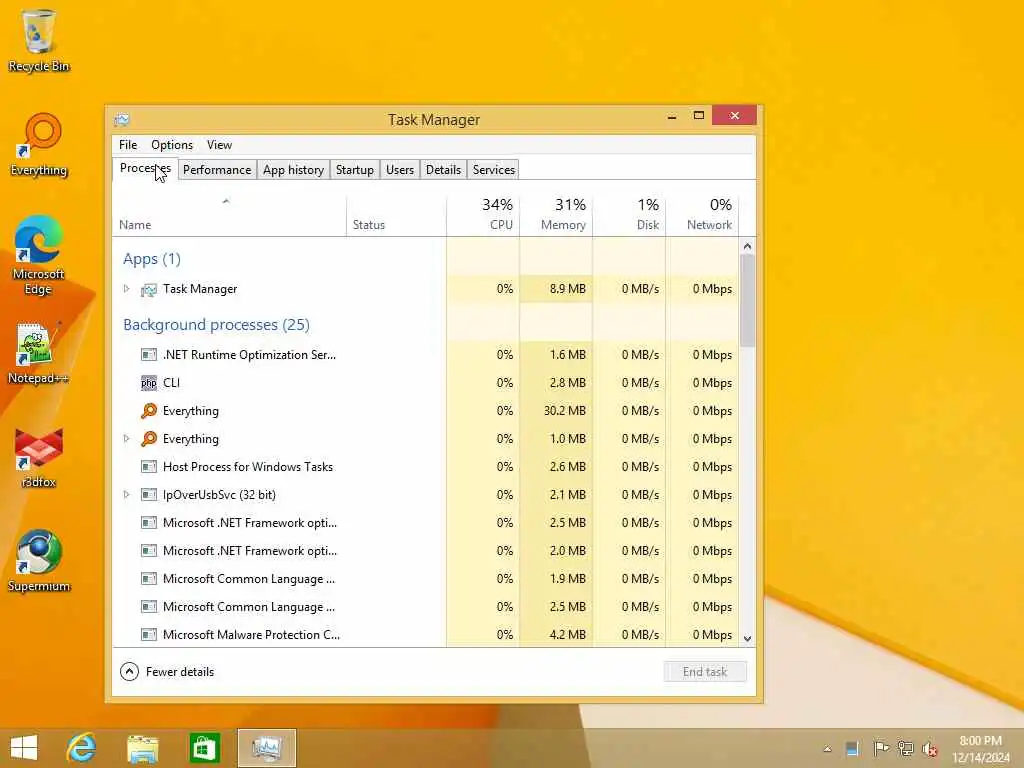Click the Host Process for Windows Tasks icon

click(149, 467)
